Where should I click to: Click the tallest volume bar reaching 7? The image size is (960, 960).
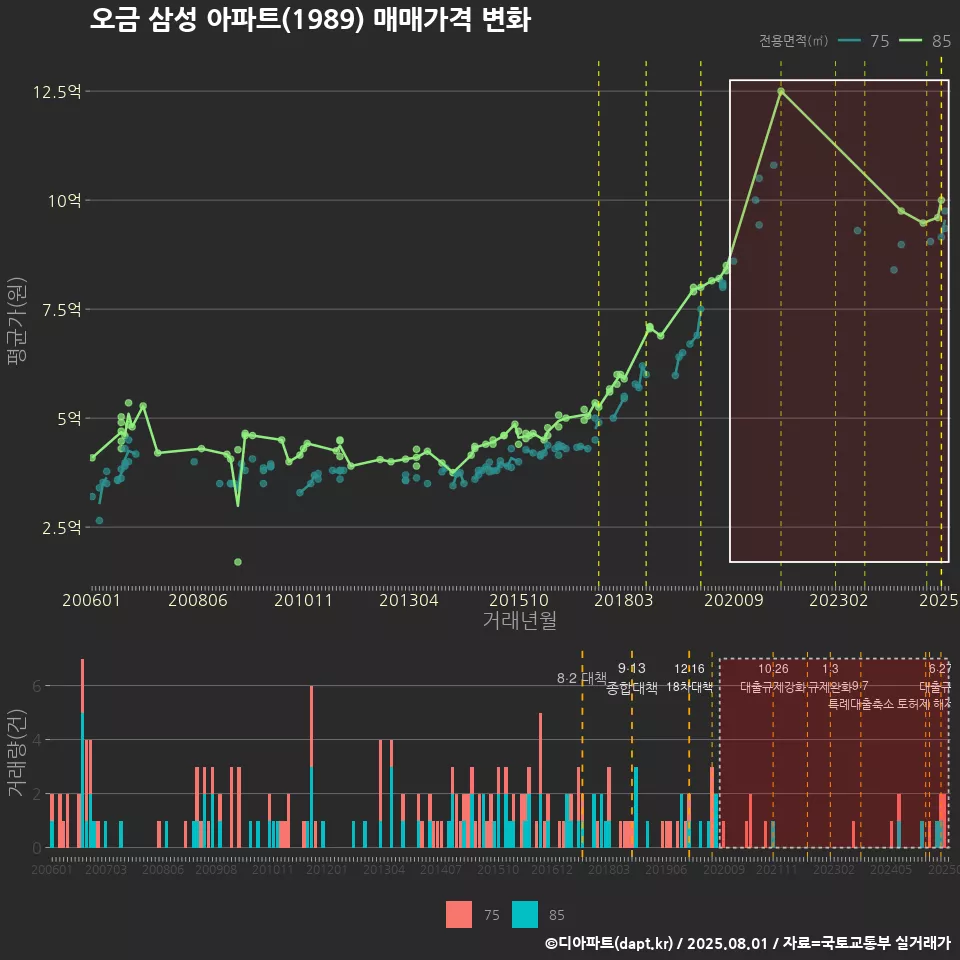(x=83, y=753)
